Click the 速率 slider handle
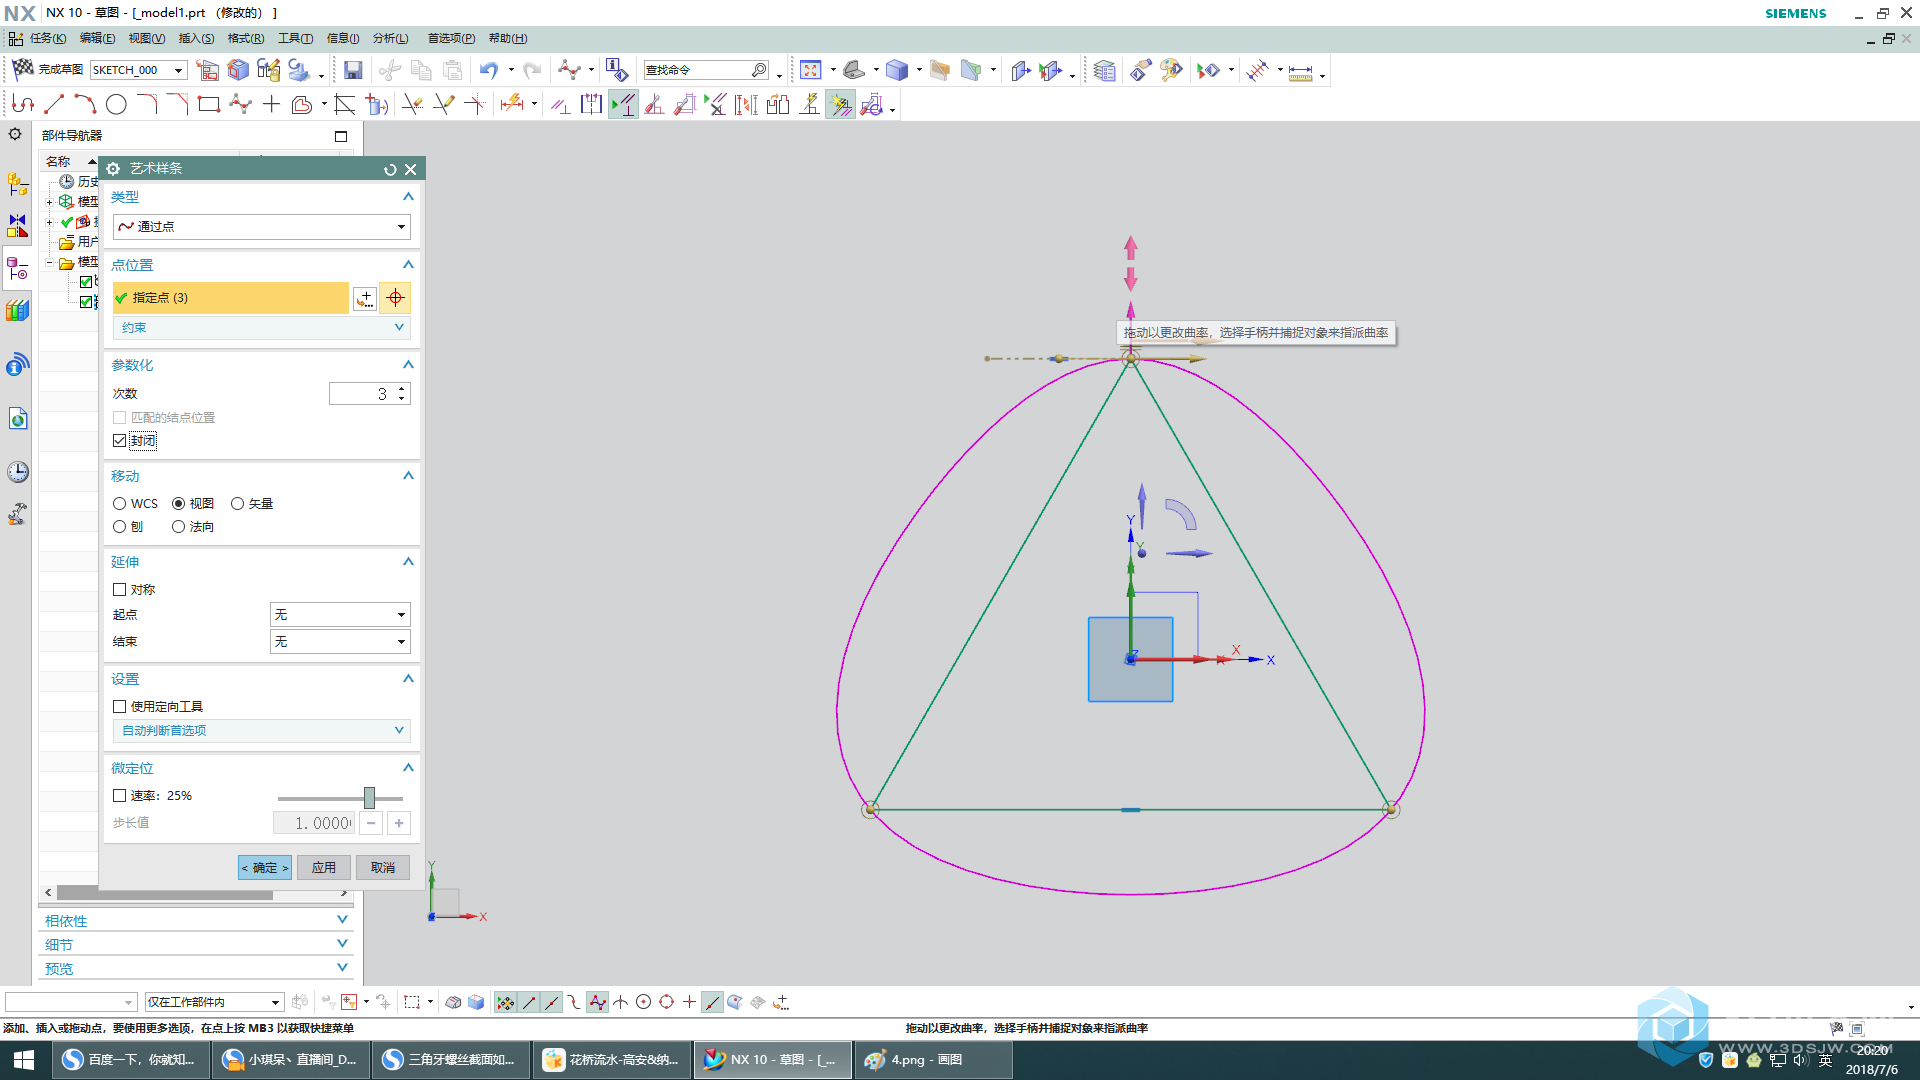Screen dimensions: 1920x1080 pyautogui.click(x=369, y=797)
